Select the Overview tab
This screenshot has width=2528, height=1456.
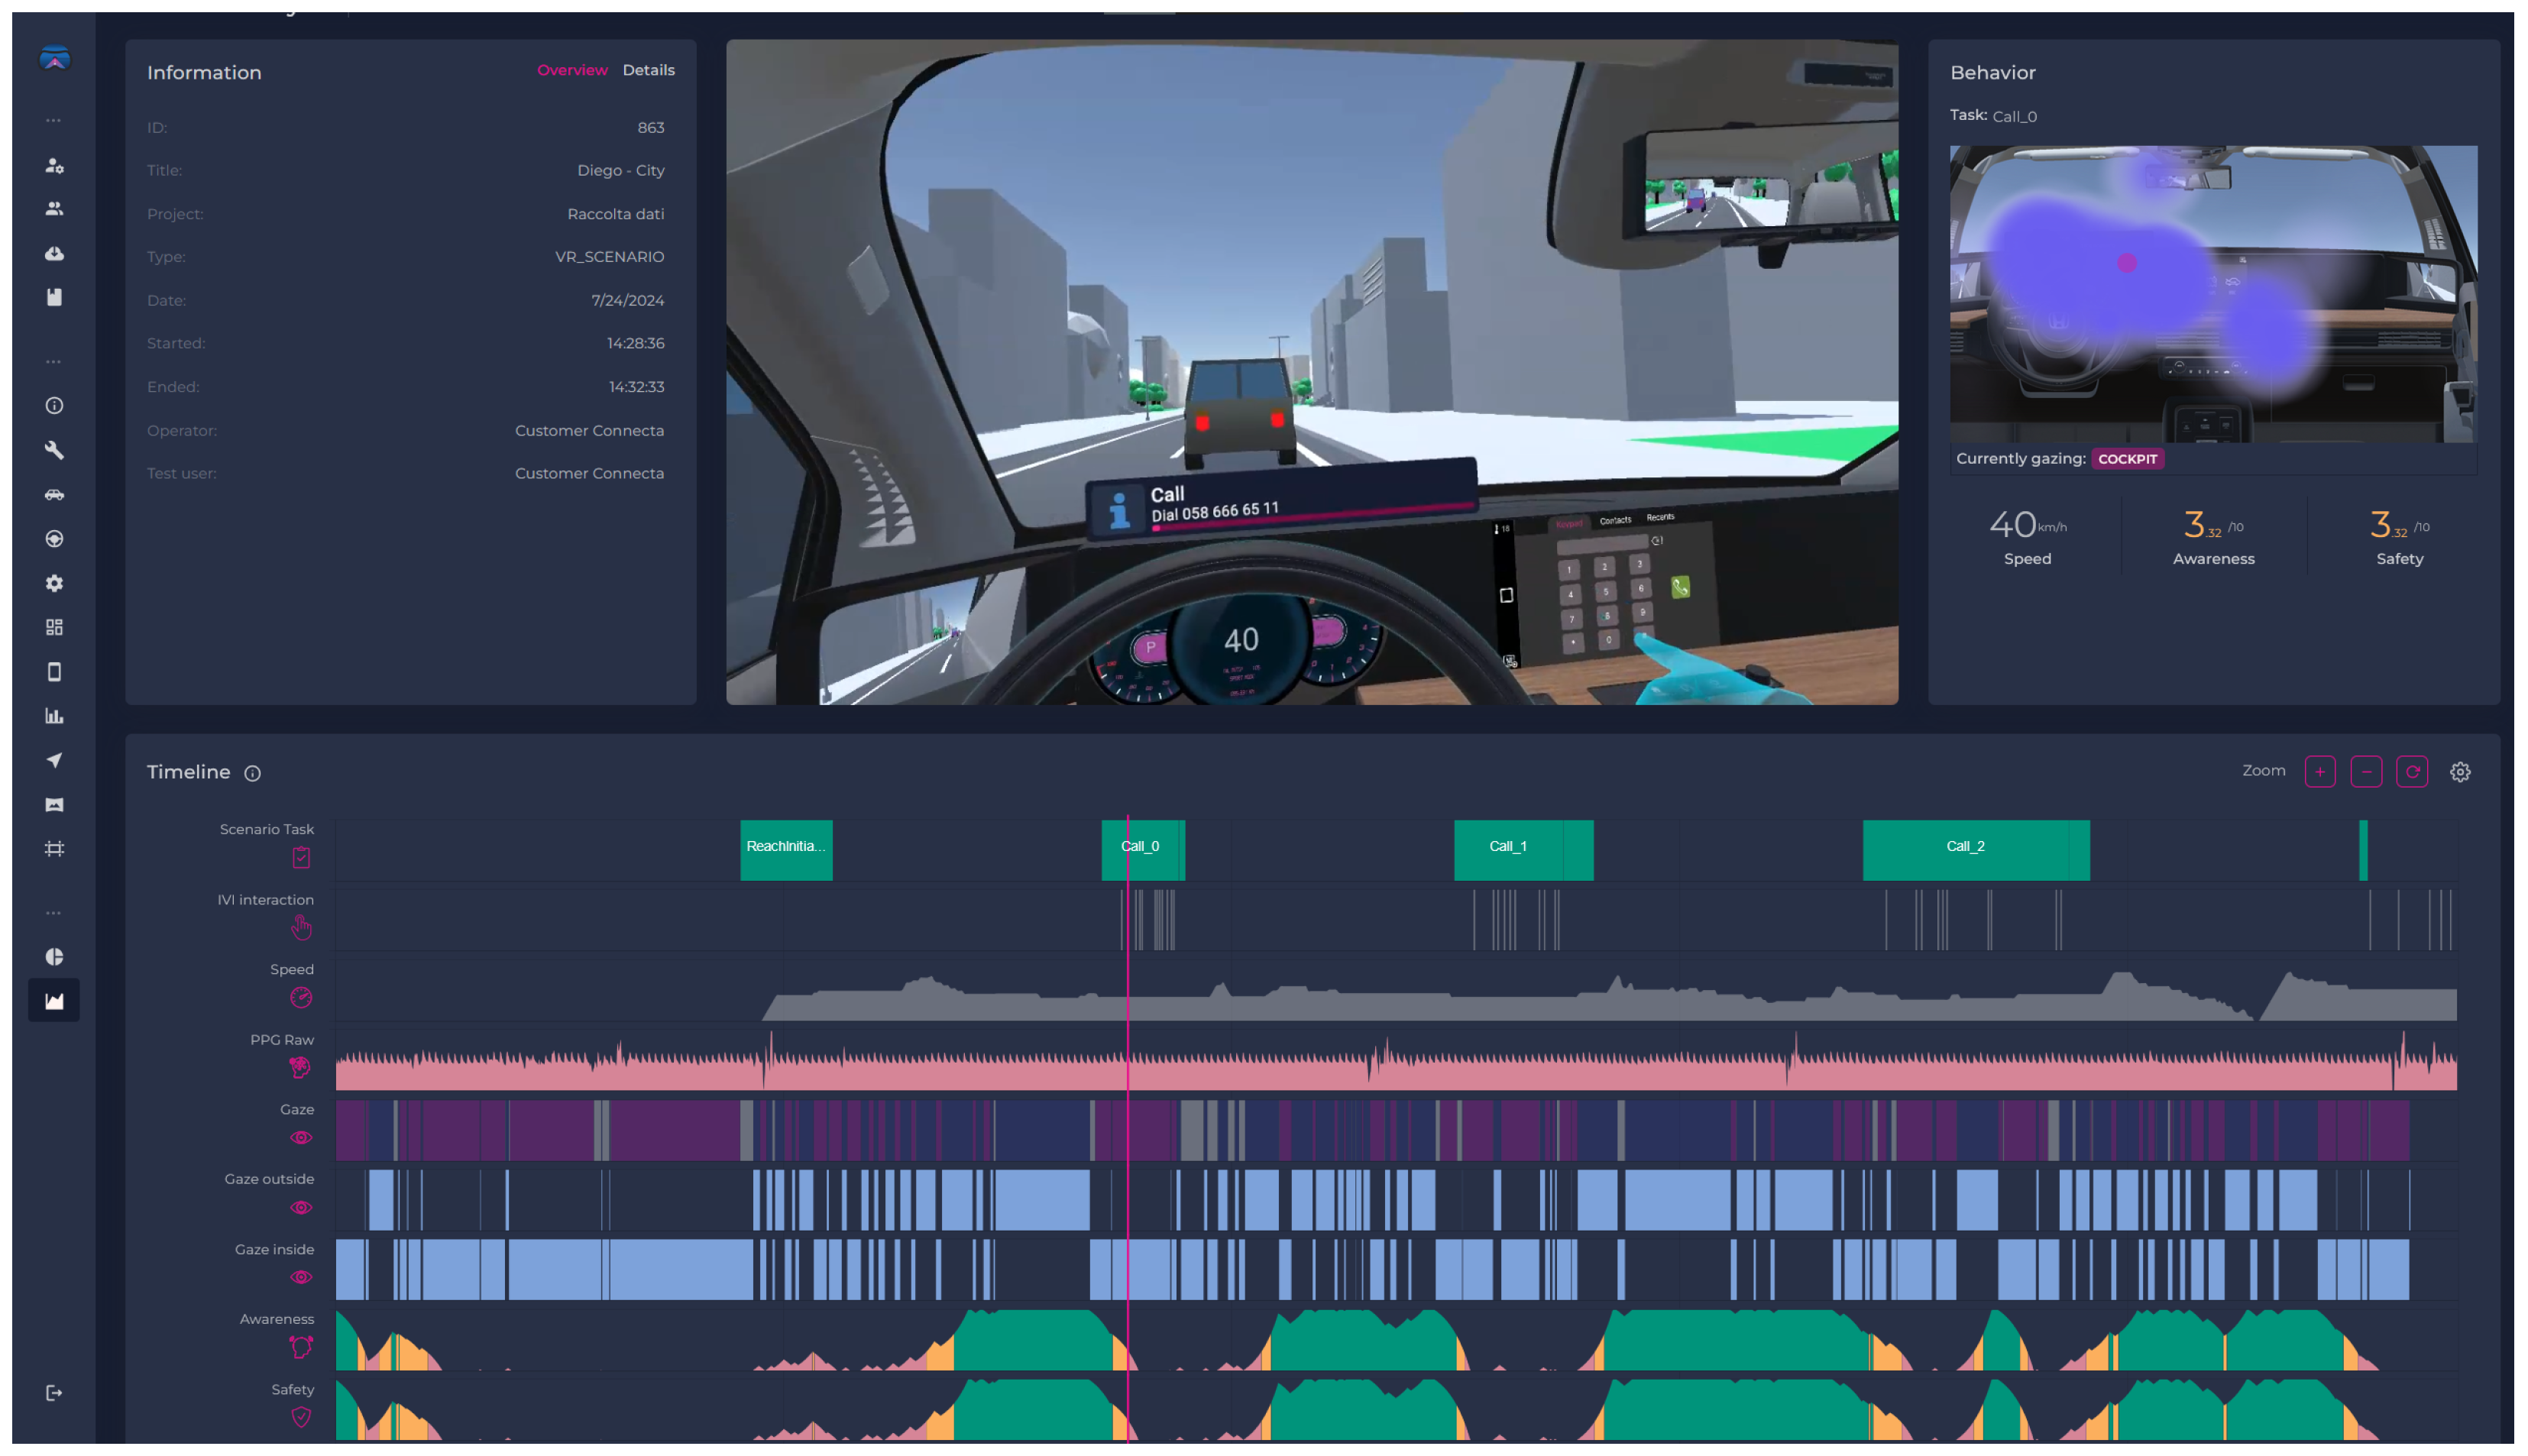coord(572,70)
